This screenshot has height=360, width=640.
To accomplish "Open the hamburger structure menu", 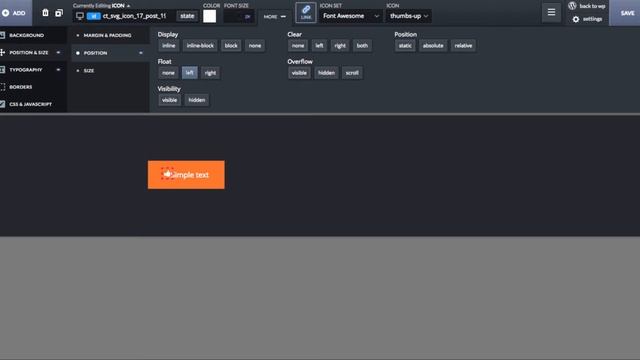I will coord(551,12).
